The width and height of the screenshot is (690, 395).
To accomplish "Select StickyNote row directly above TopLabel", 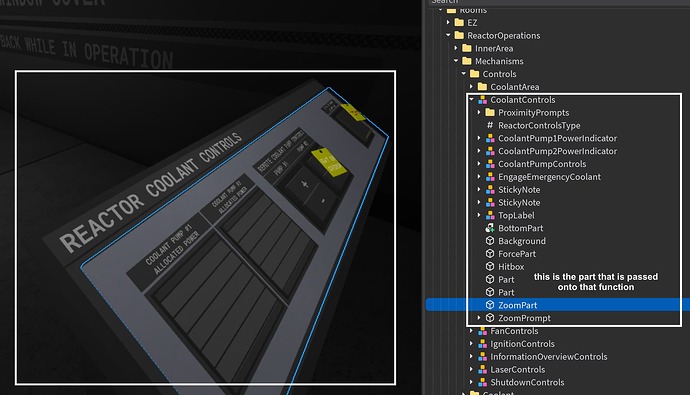I will [x=519, y=202].
